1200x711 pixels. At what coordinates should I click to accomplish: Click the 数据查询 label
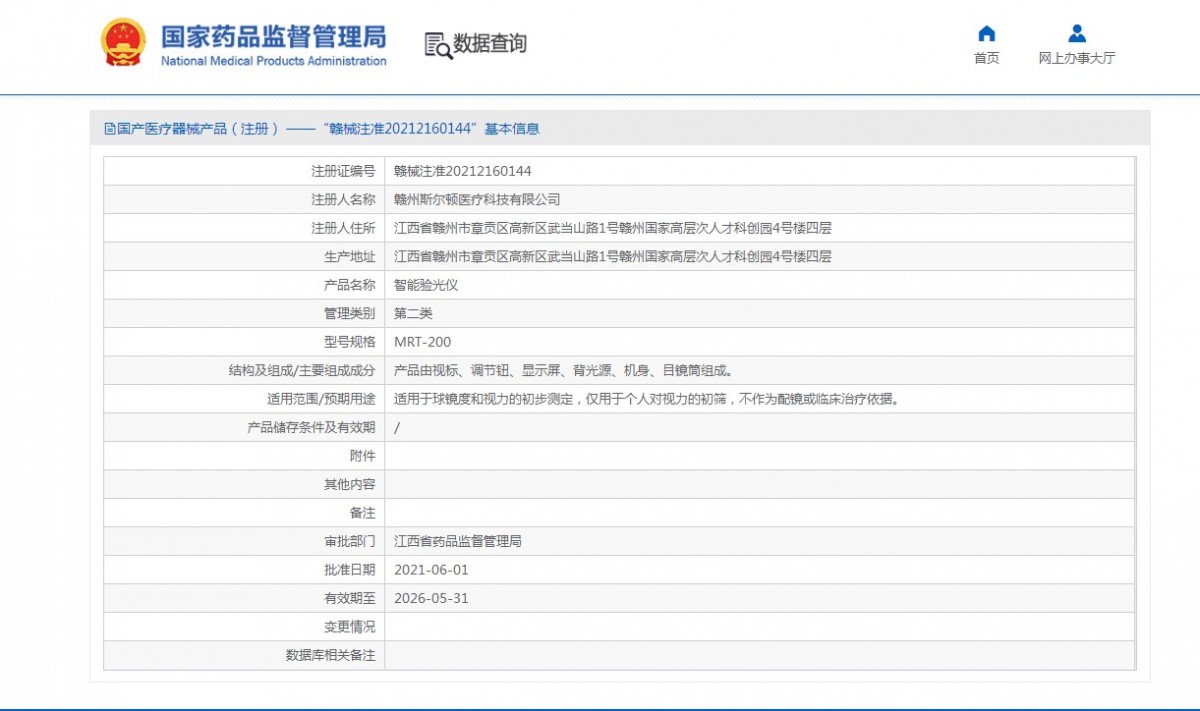tap(490, 44)
